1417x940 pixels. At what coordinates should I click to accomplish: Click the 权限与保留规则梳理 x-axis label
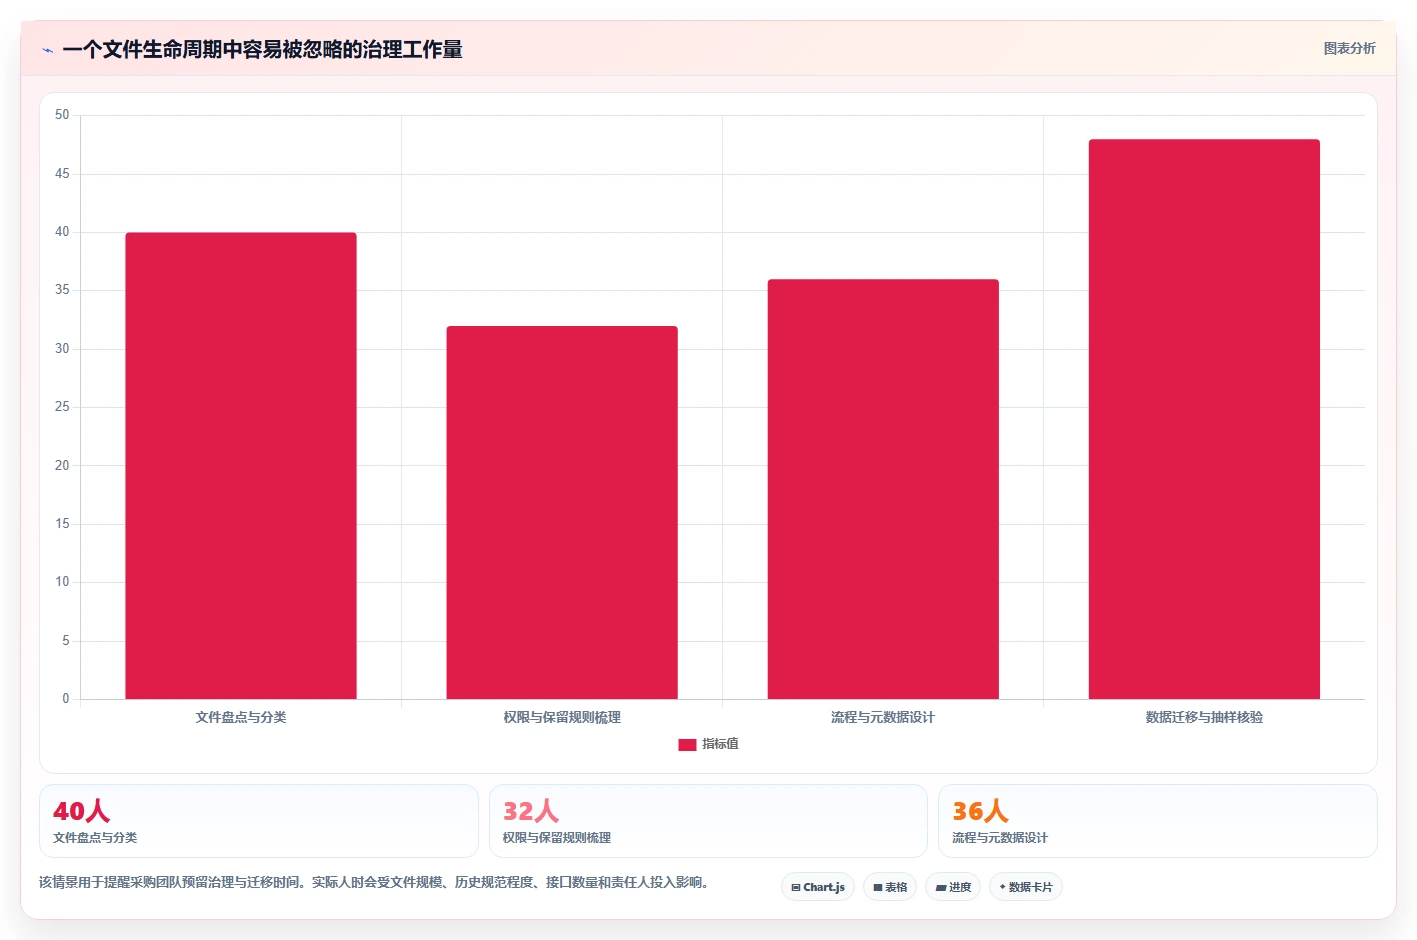[562, 717]
